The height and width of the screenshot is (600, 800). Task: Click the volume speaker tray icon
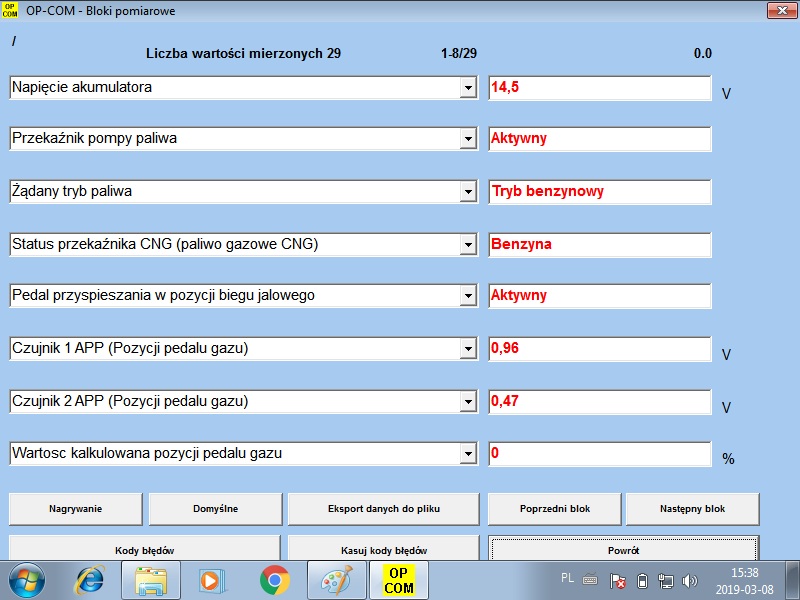click(689, 581)
